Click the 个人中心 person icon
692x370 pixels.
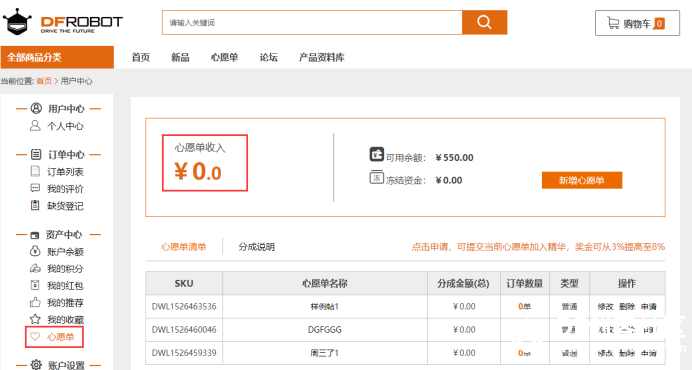click(35, 126)
